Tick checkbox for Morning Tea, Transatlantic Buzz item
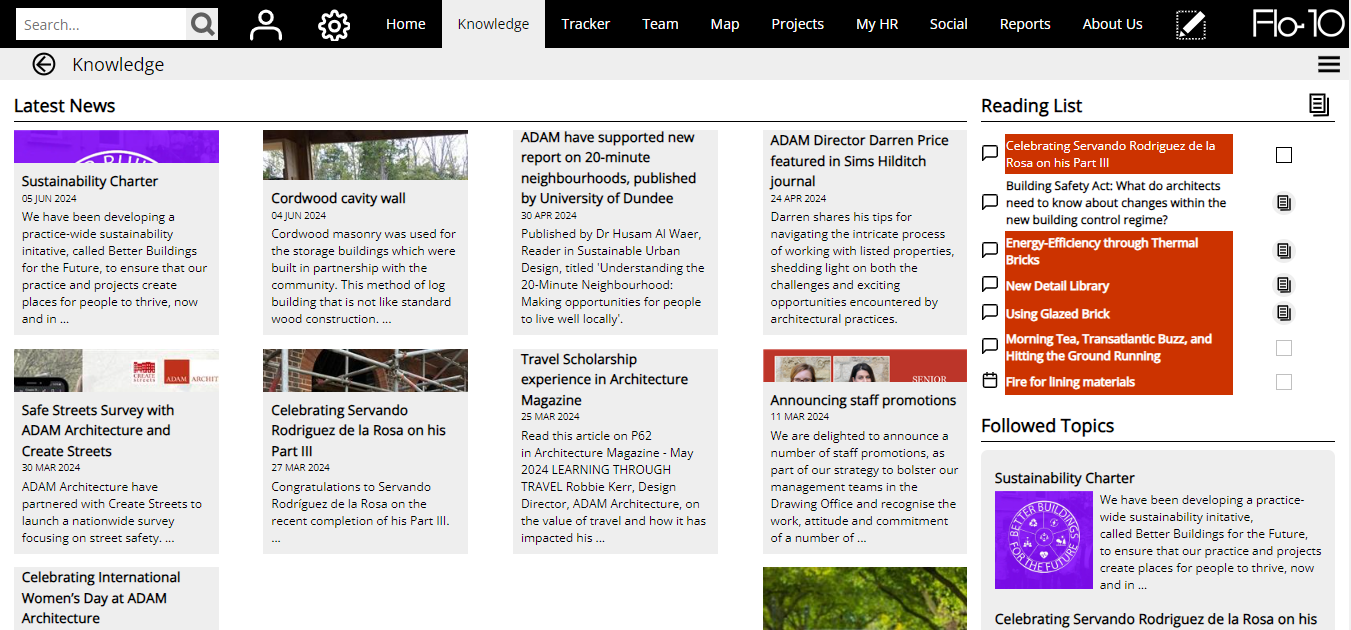 1284,348
